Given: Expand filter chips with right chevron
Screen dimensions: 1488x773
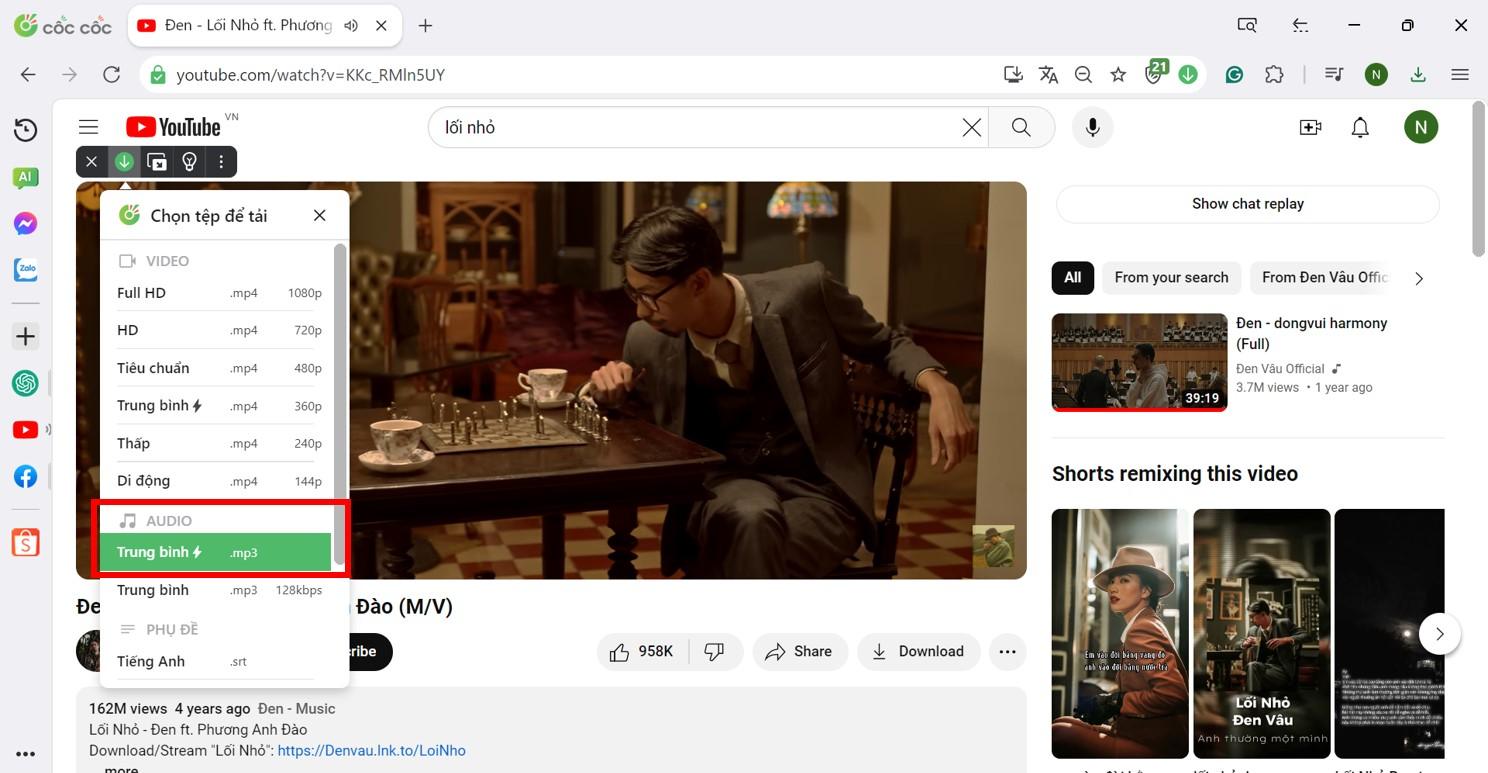Looking at the screenshot, I should [1418, 278].
